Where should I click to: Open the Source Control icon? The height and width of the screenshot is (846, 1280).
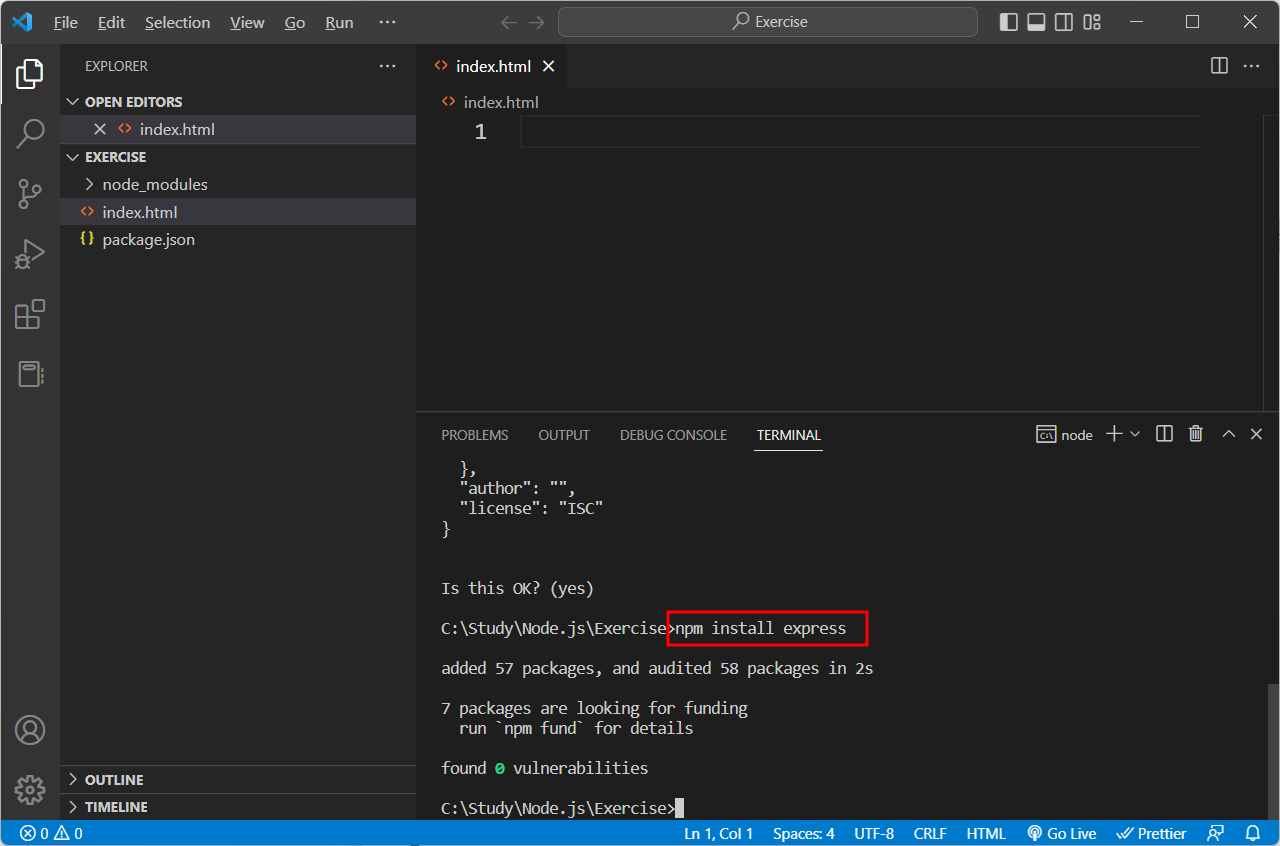(30, 193)
